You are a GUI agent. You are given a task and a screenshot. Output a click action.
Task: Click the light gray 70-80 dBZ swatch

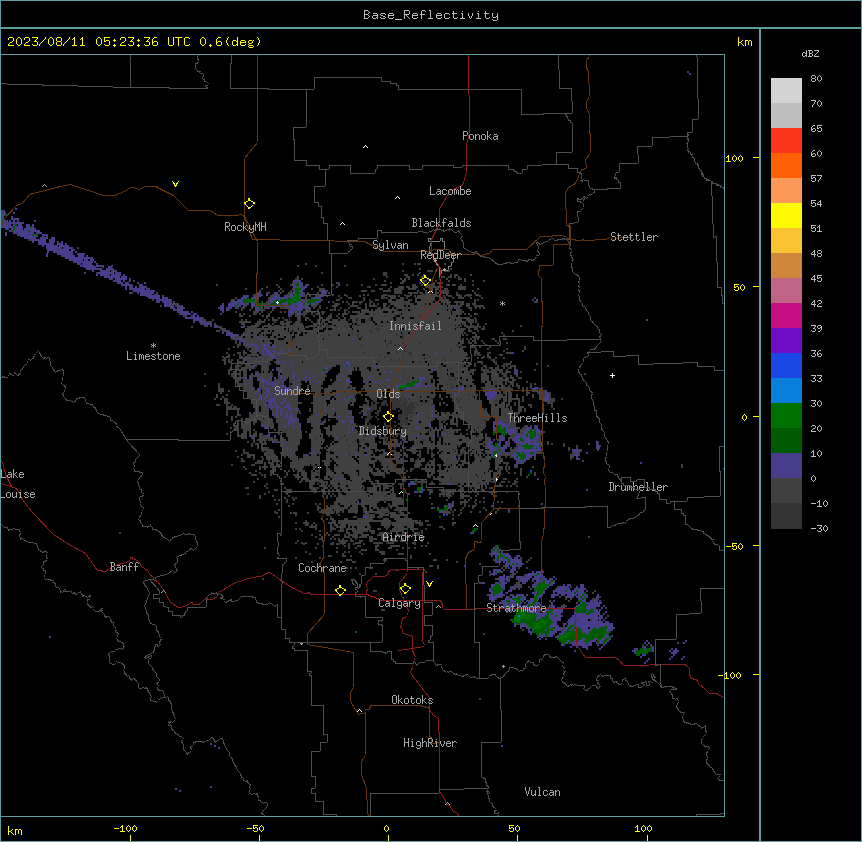[786, 90]
